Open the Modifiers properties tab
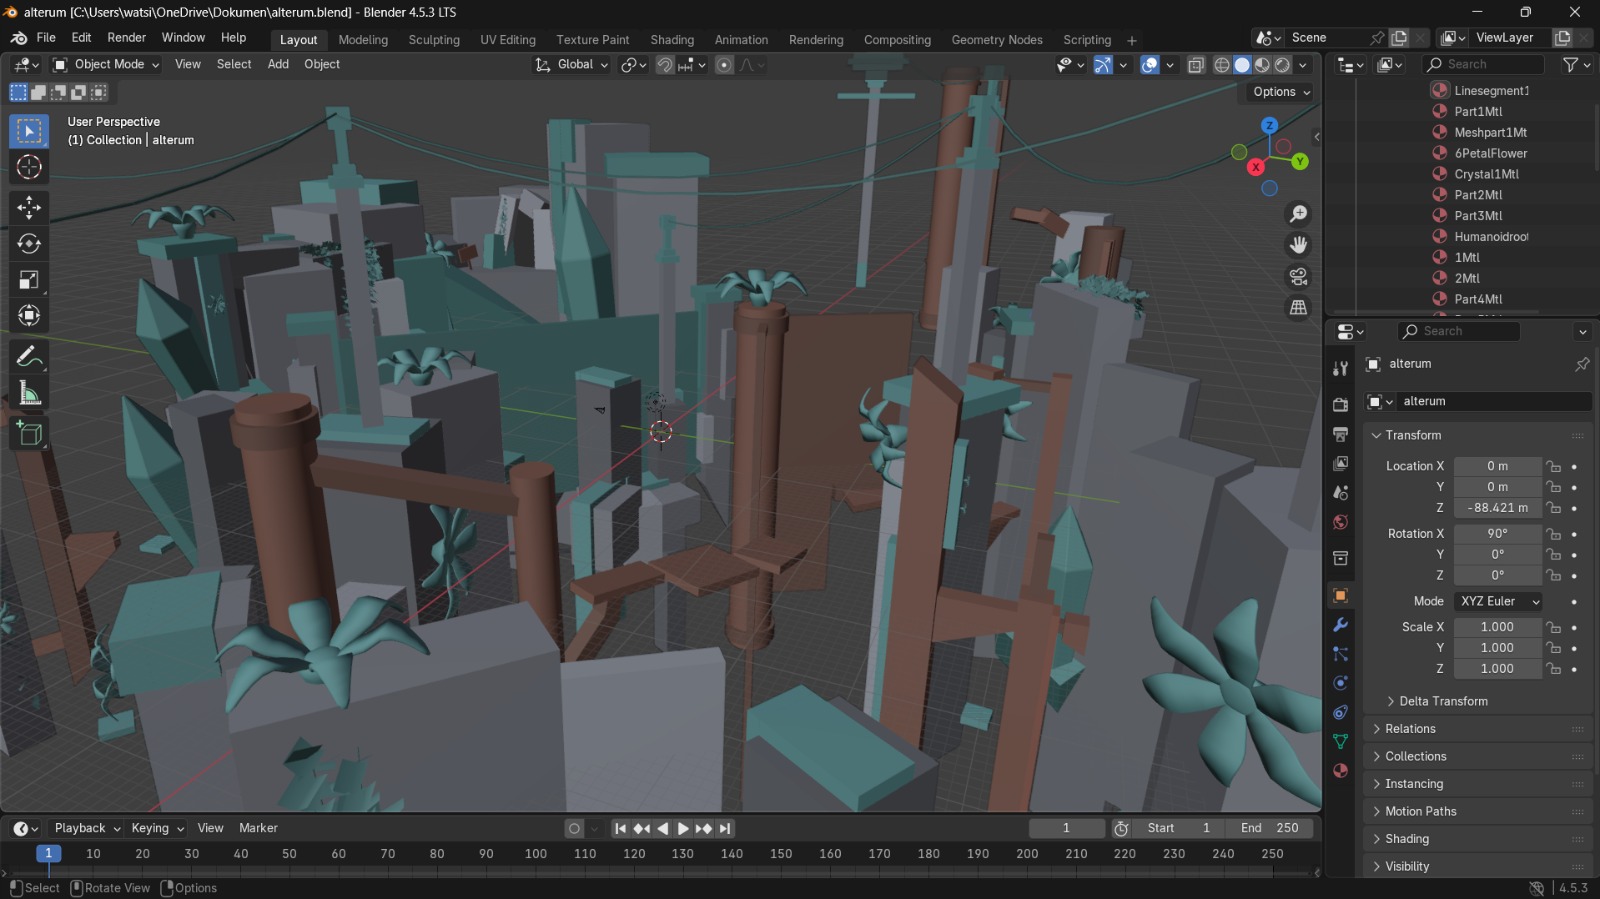 coord(1340,625)
